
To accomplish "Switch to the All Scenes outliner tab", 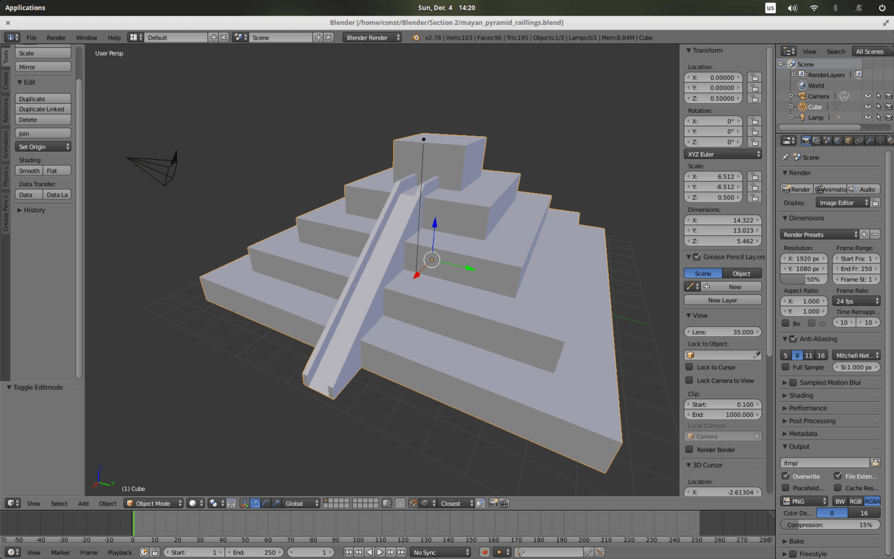I will pyautogui.click(x=868, y=51).
